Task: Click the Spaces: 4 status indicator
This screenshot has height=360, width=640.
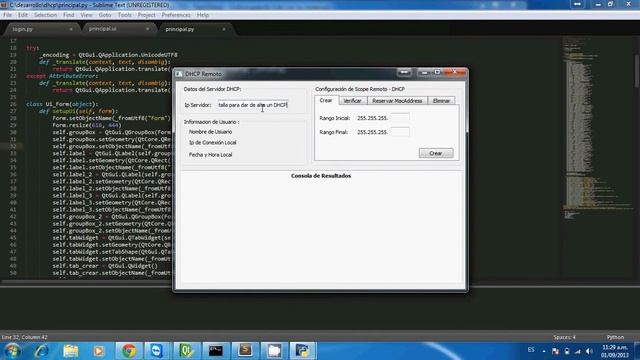Action: click(564, 337)
